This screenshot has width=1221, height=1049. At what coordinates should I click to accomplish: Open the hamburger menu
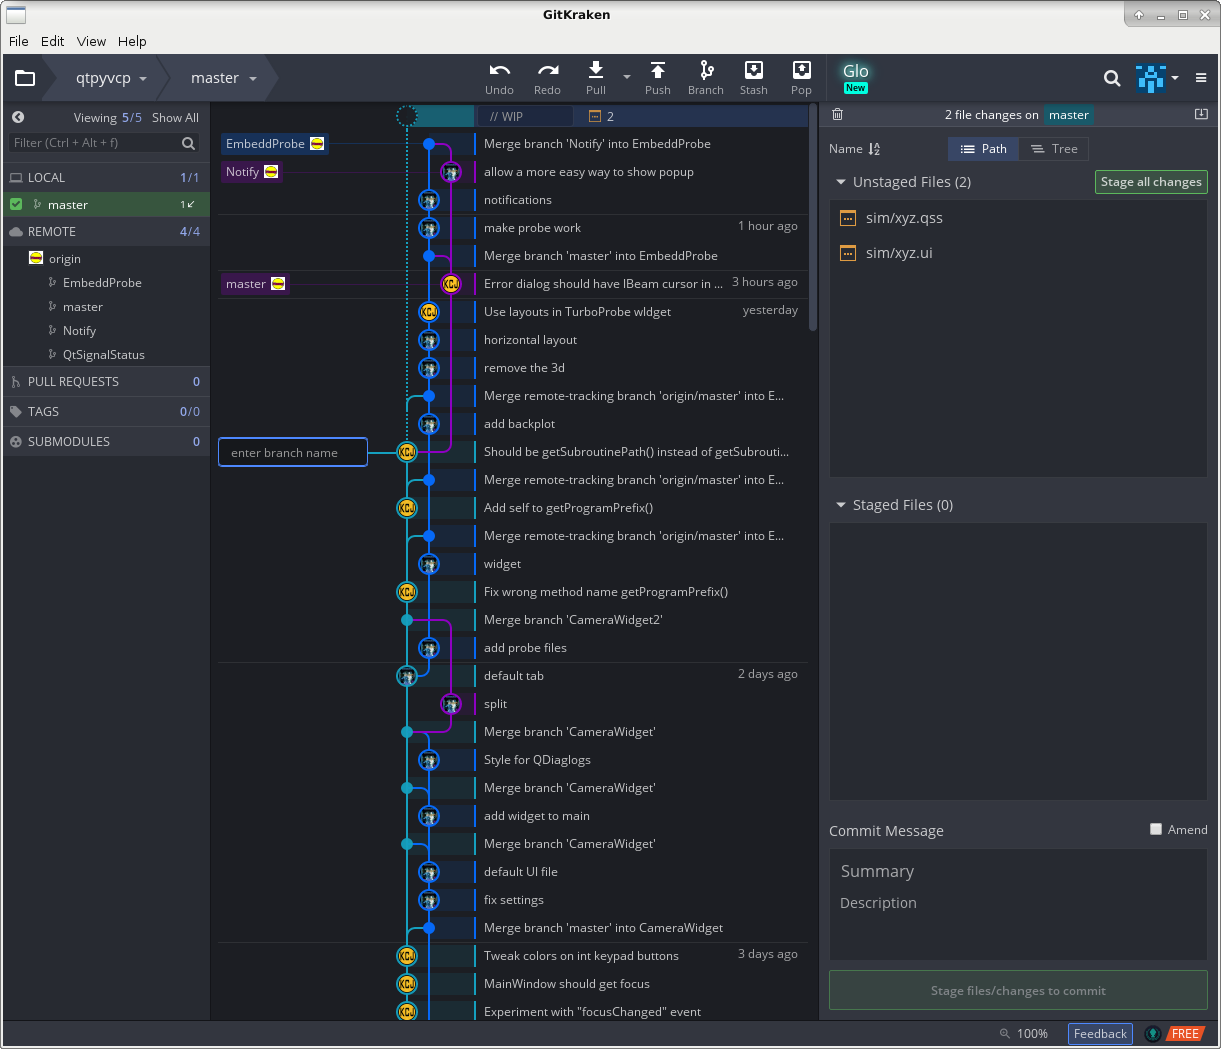click(x=1201, y=78)
